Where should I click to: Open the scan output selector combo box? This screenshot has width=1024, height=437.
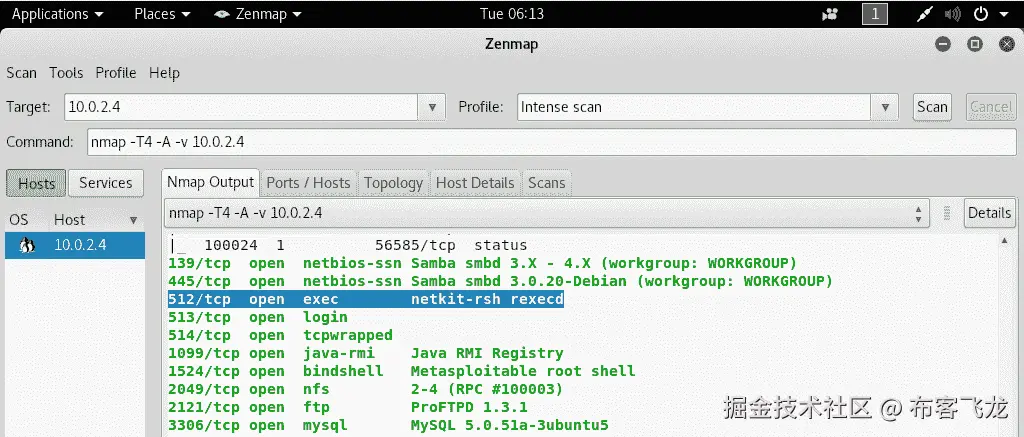click(546, 213)
